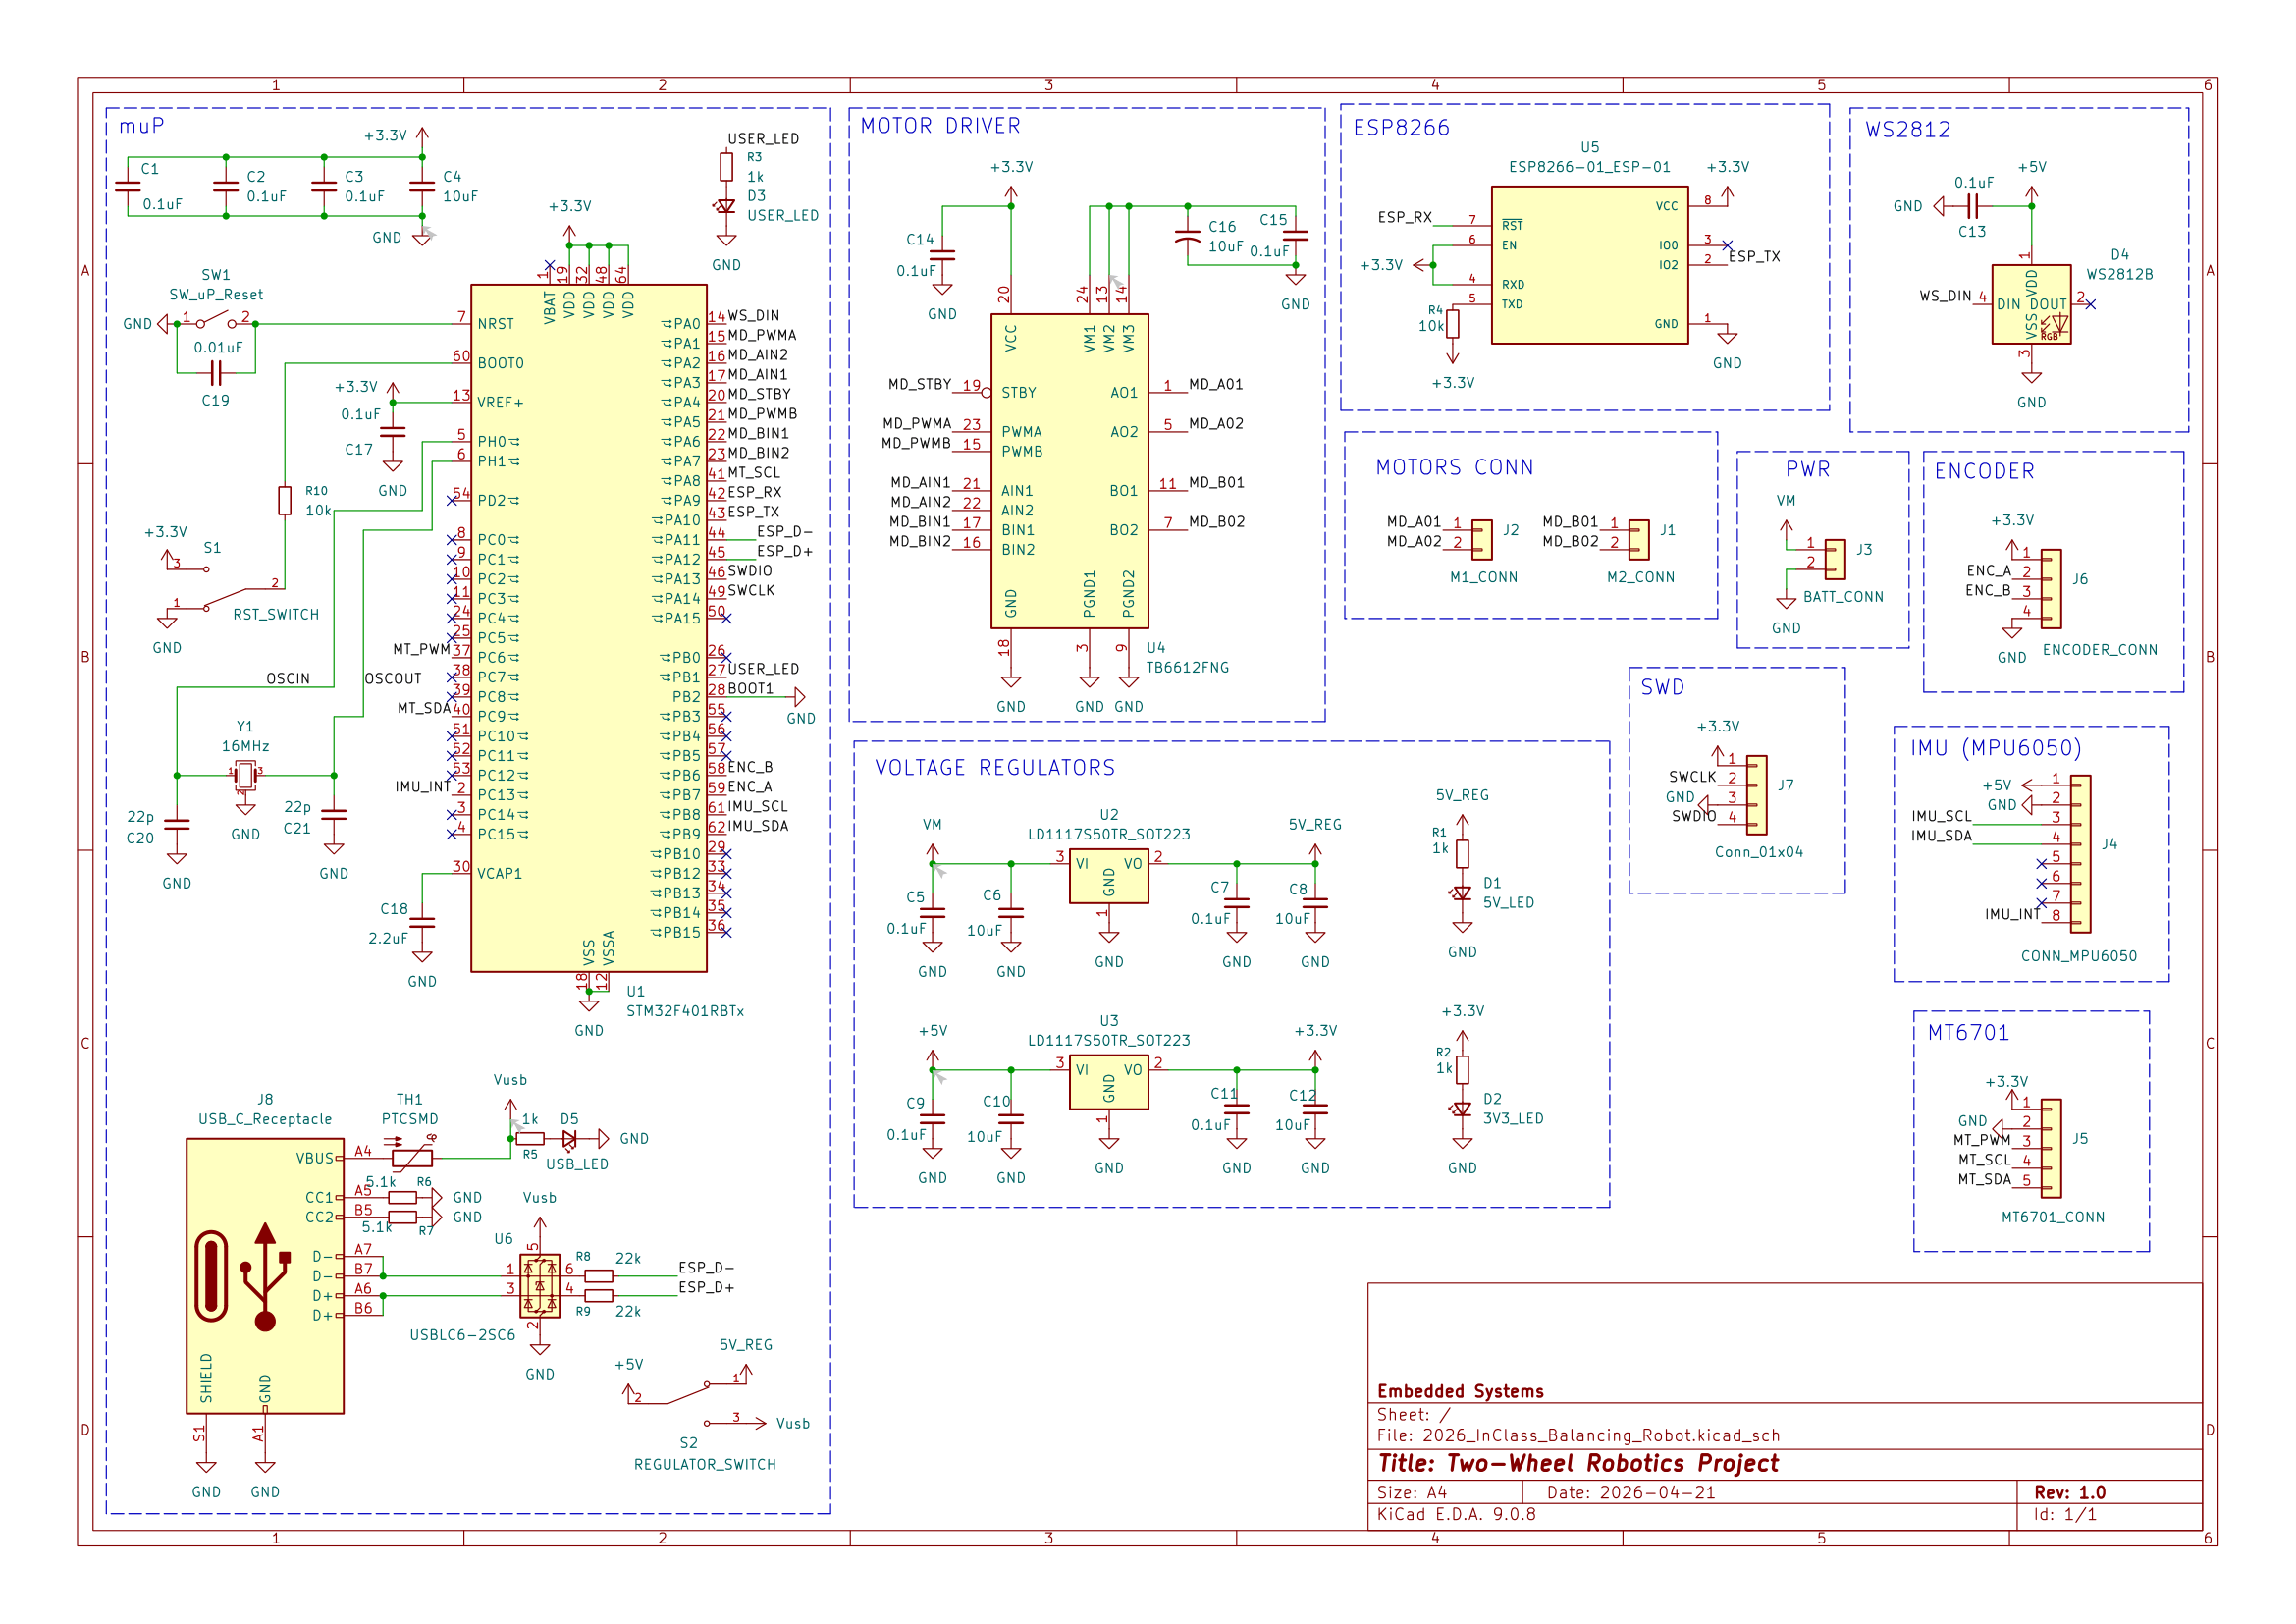Click the C18 2.2uF capacitor symbol

coord(422,922)
